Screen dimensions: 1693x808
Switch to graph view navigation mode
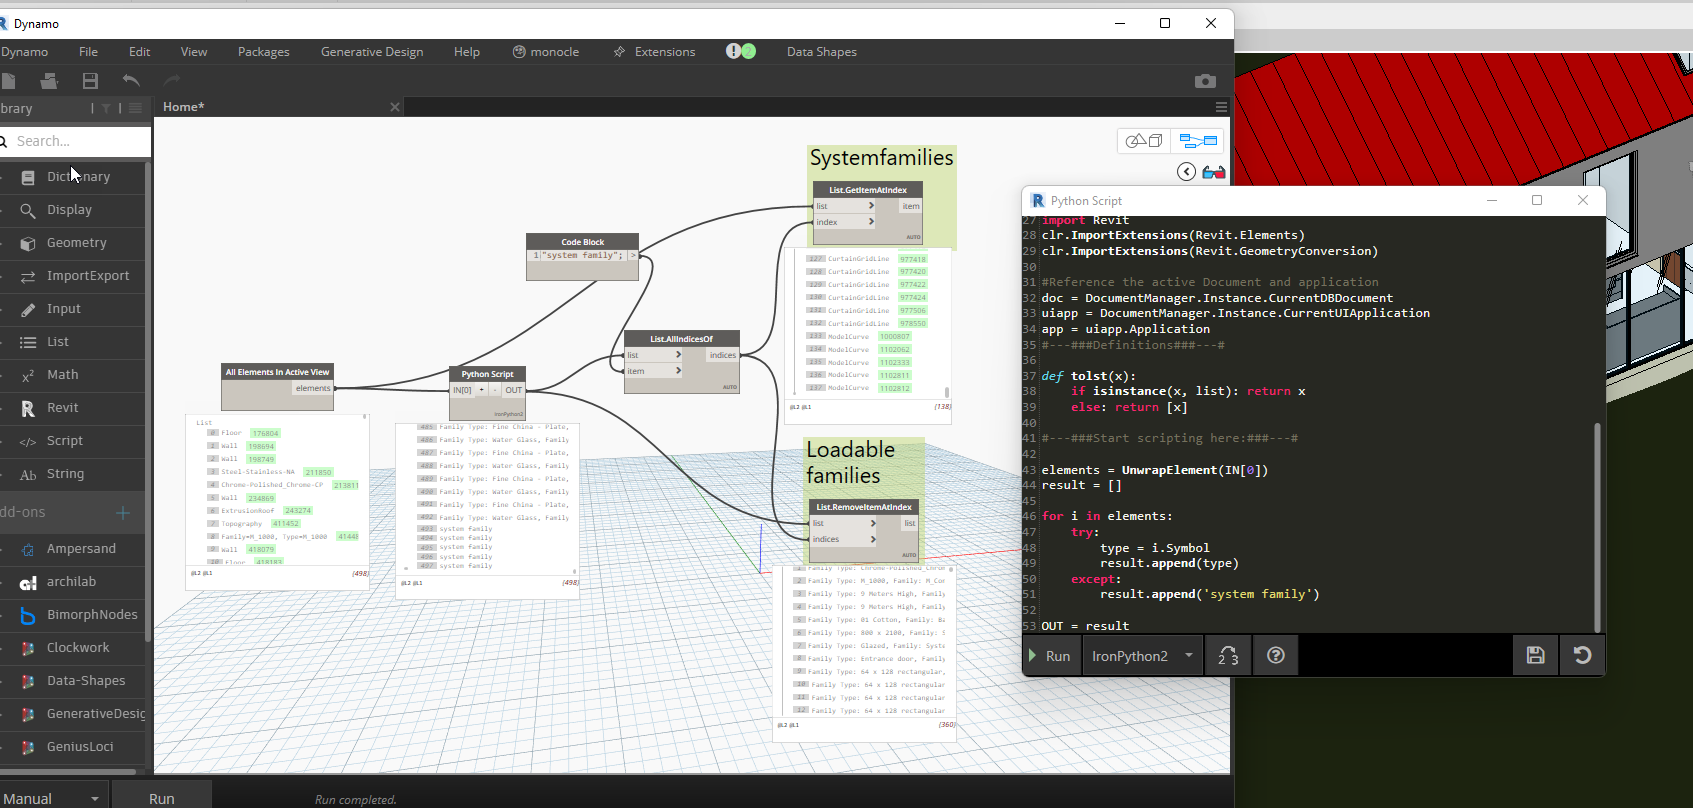coord(1198,141)
